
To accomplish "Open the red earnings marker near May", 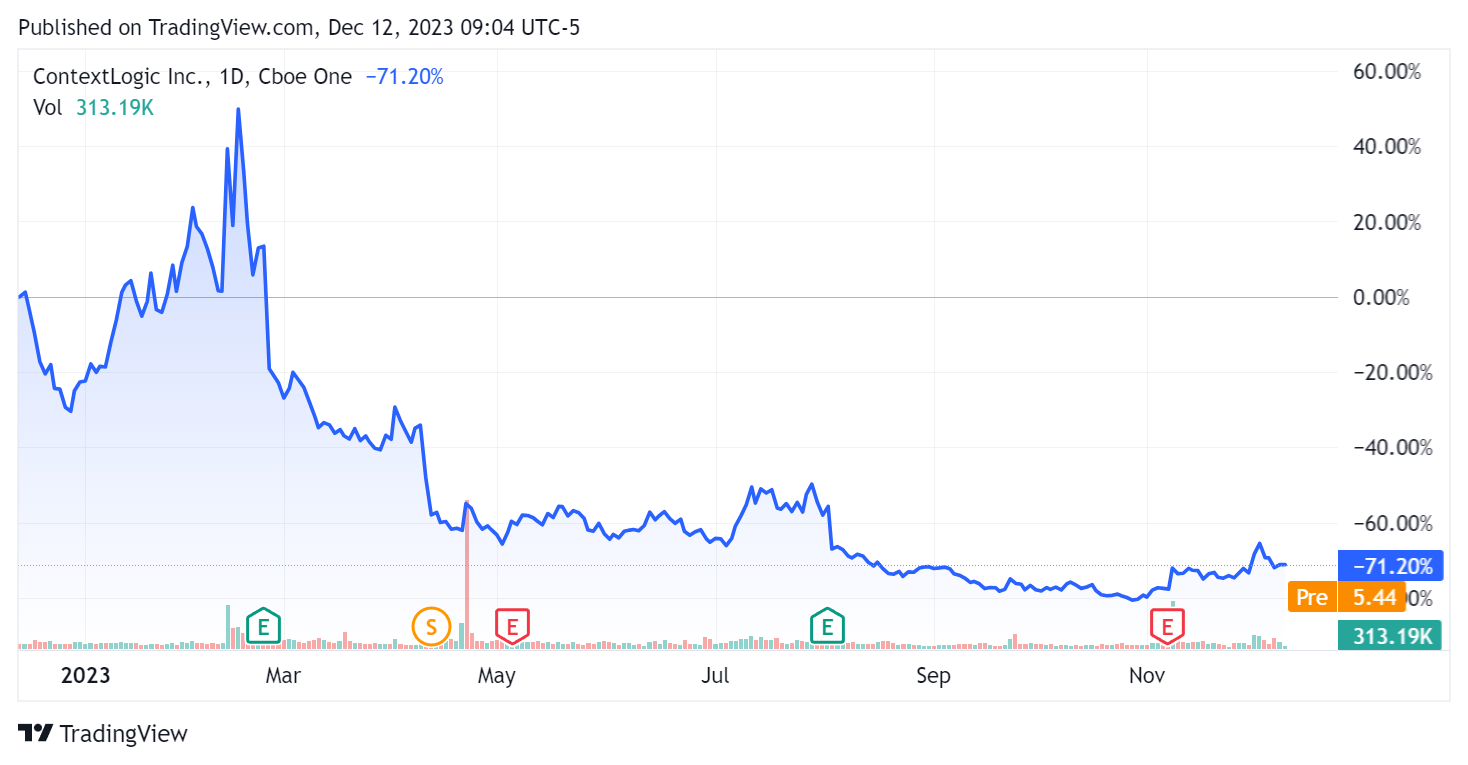I will [x=513, y=626].
